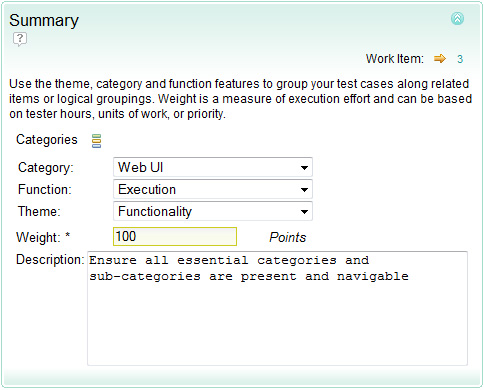484x390 pixels.
Task: Open the Category dropdown showing Web UI
Action: tap(213, 167)
